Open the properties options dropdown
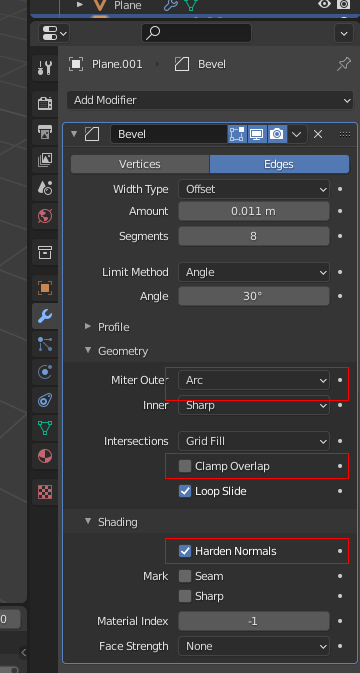Image resolution: width=360 pixels, height=673 pixels. [344, 33]
